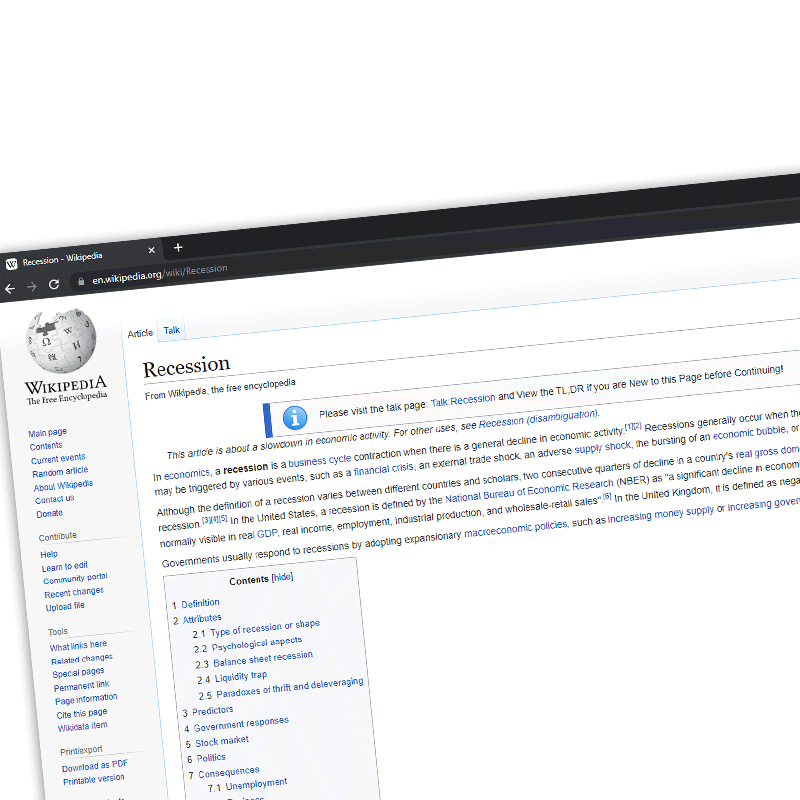
Task: Open About Wikipedia link
Action: (x=63, y=485)
